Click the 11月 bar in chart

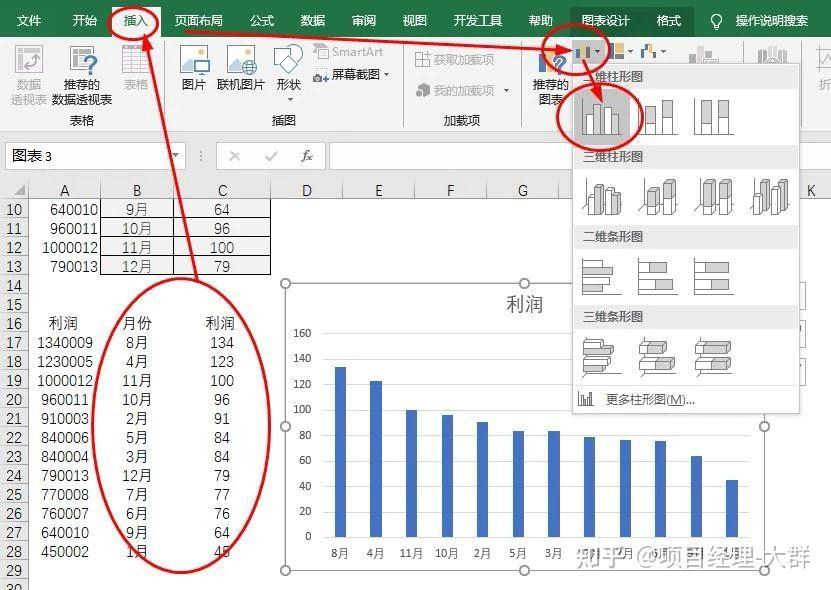[411, 473]
